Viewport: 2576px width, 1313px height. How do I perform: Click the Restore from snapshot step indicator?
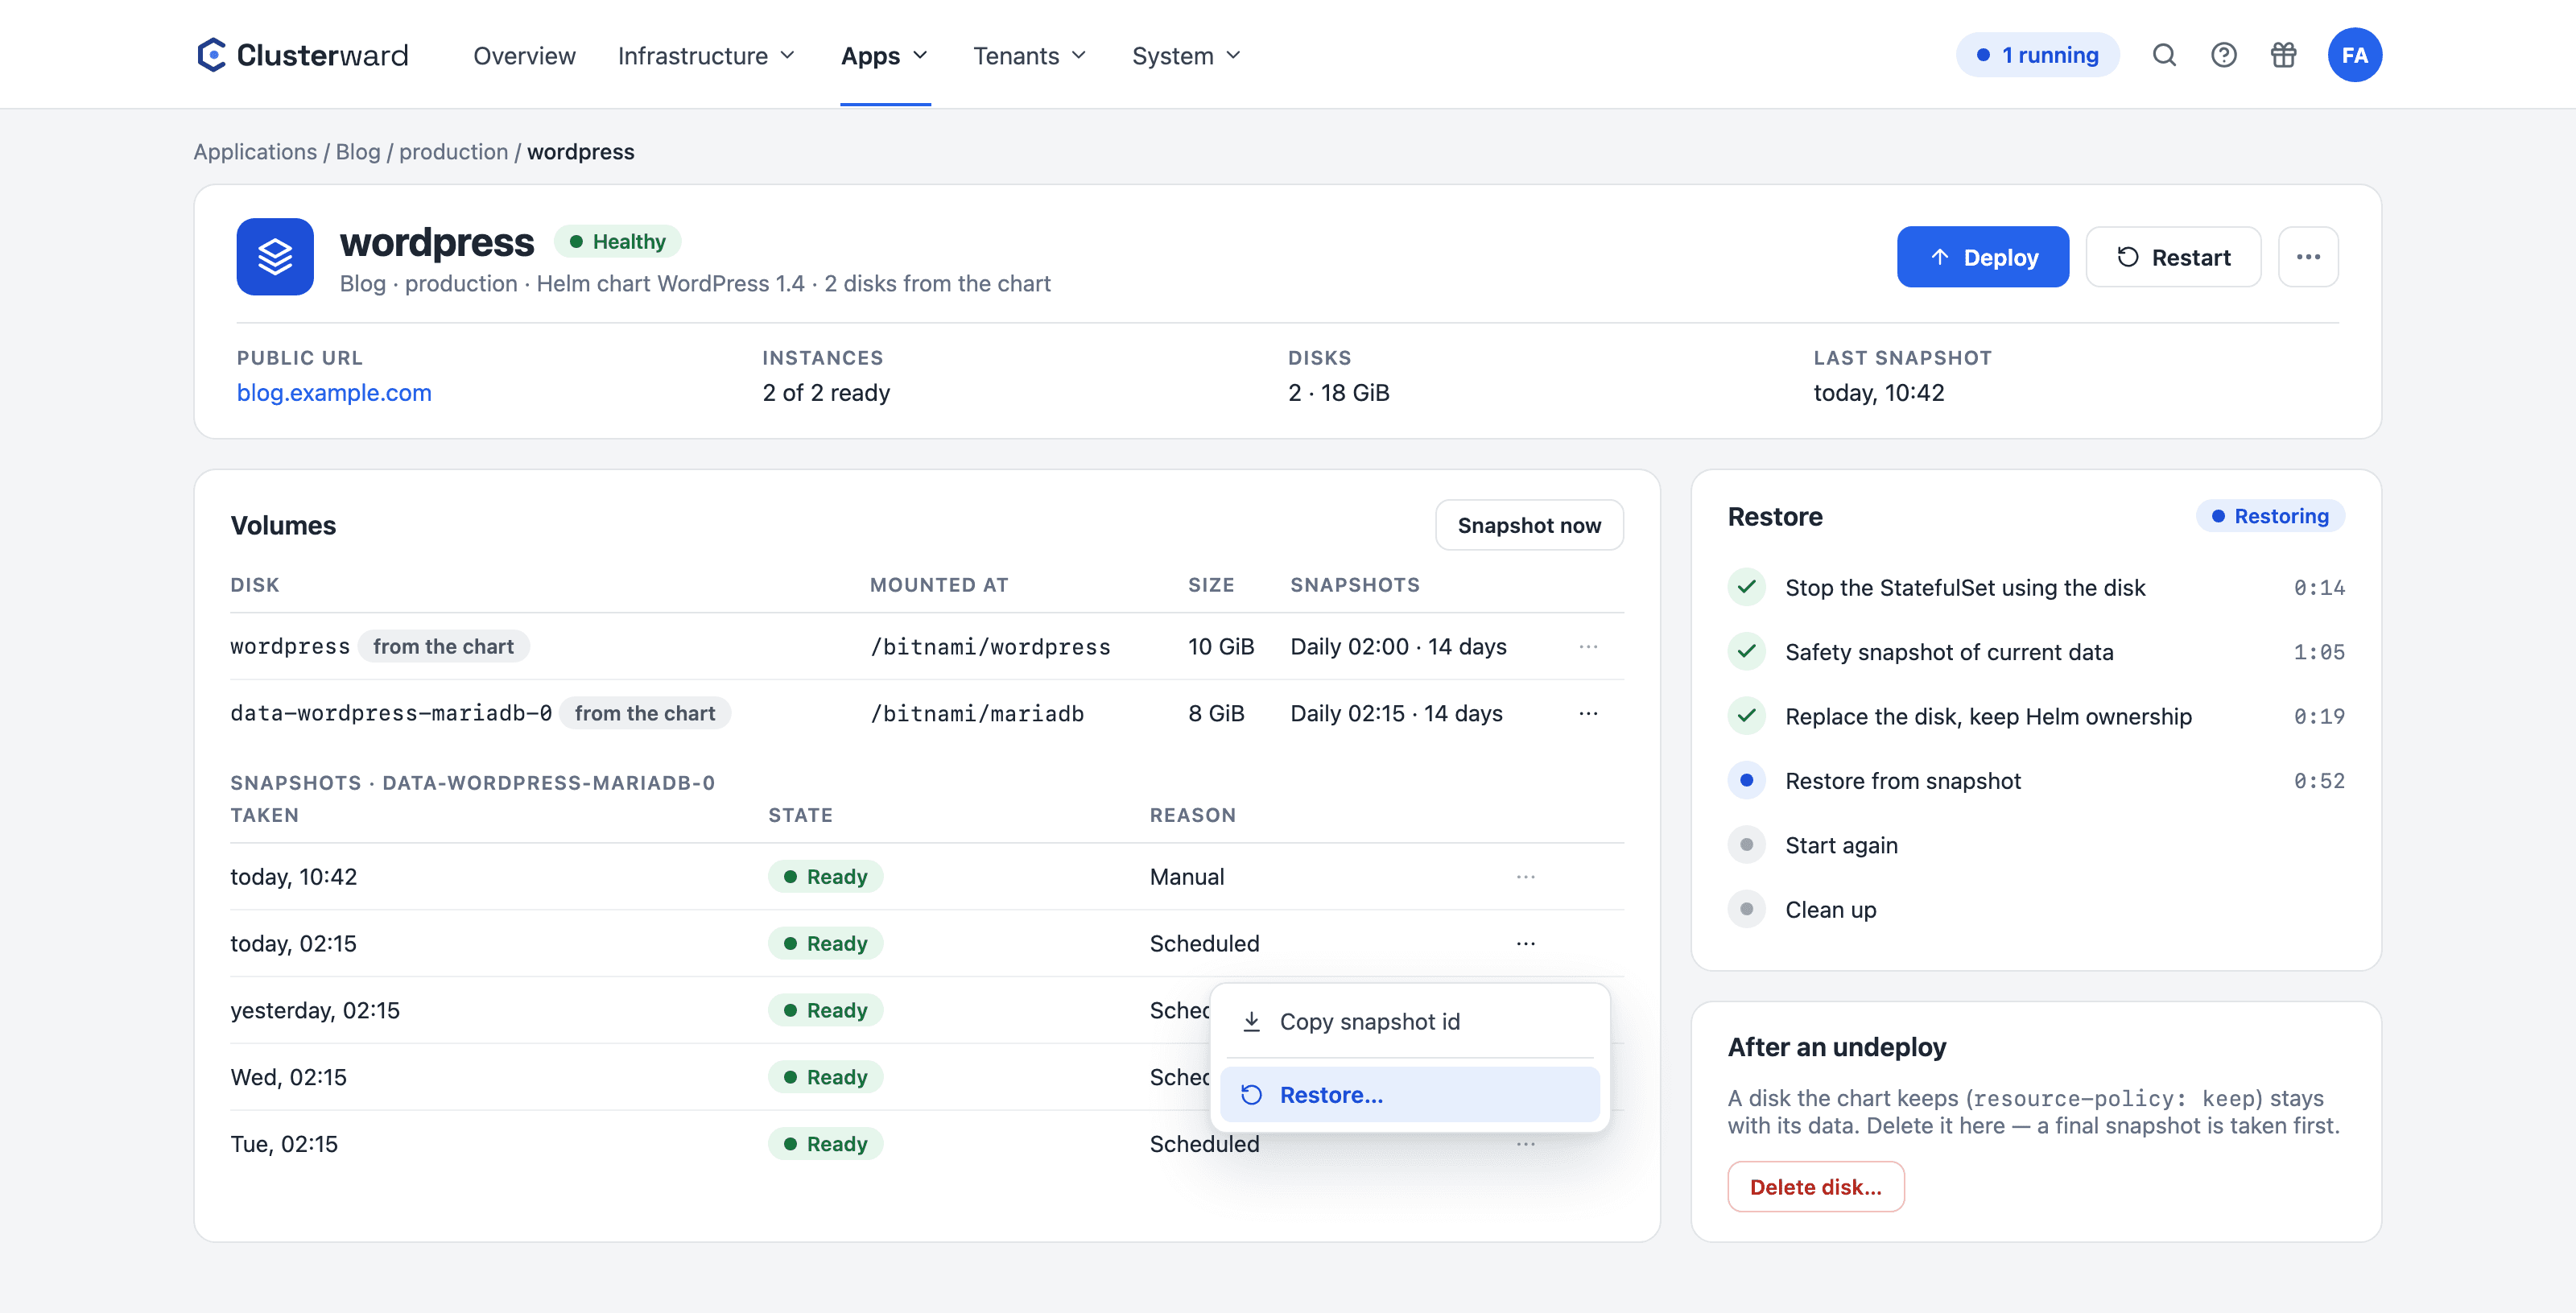pyautogui.click(x=1746, y=781)
